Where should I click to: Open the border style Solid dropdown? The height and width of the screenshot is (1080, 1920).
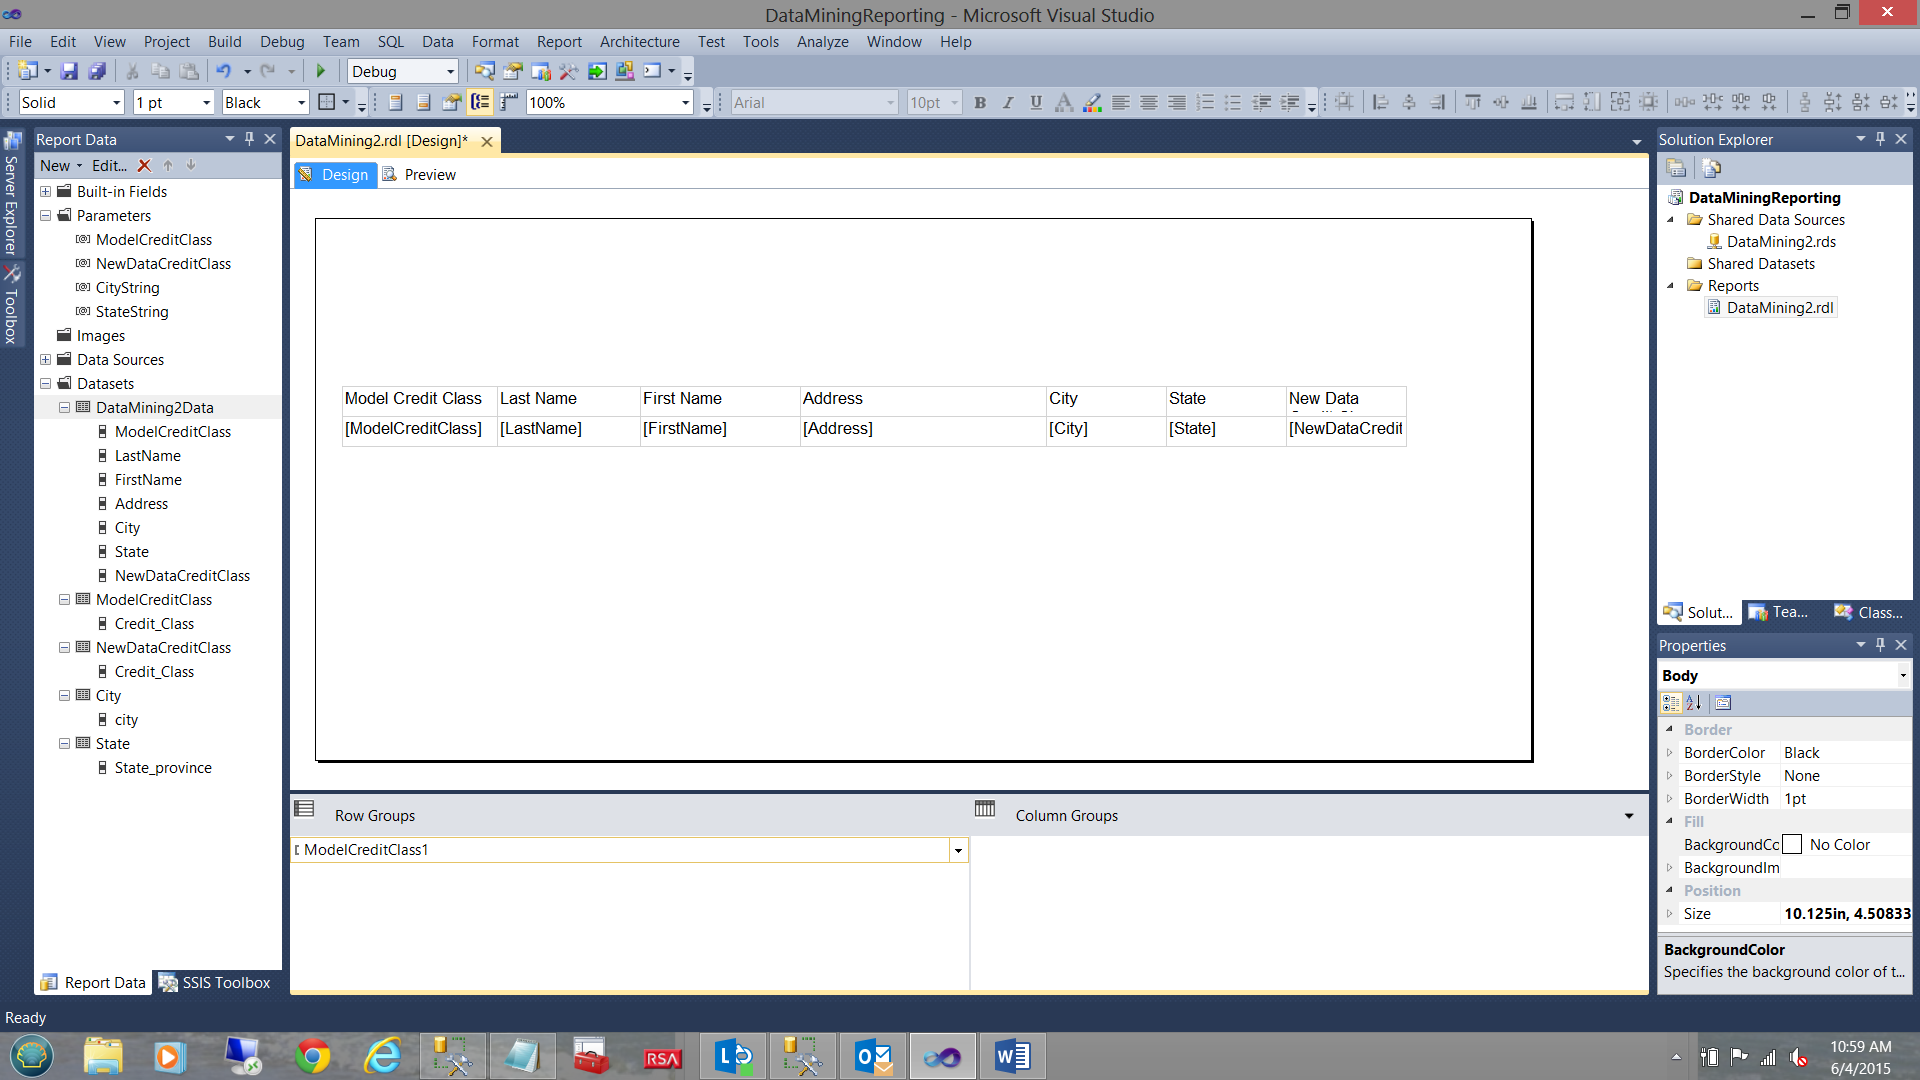pos(116,103)
